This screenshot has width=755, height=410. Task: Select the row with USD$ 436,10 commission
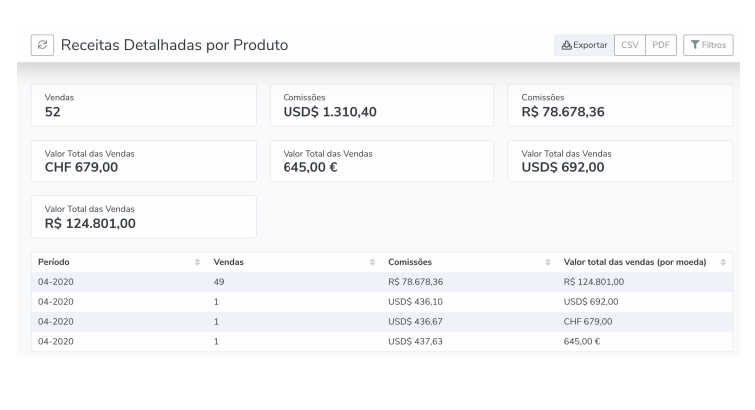pyautogui.click(x=382, y=302)
